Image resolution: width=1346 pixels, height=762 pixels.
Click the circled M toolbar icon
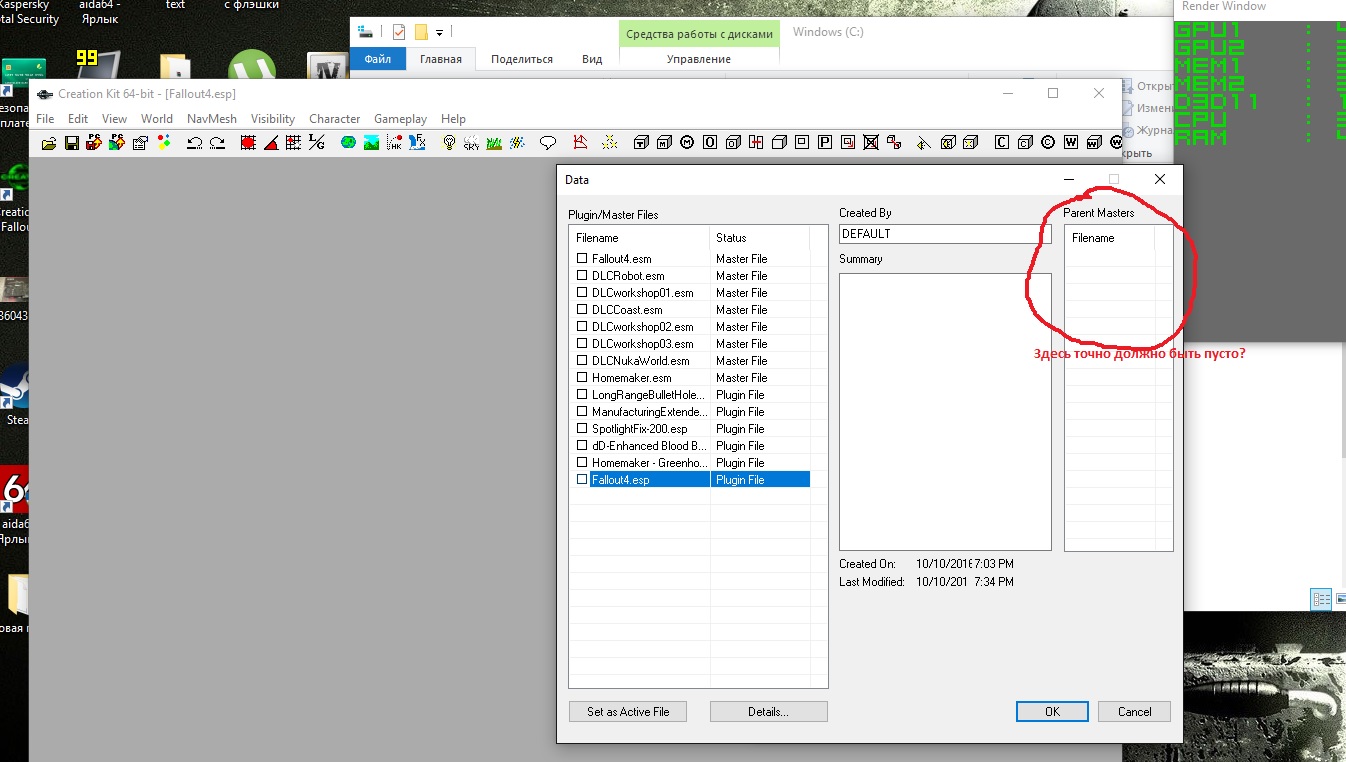point(687,143)
